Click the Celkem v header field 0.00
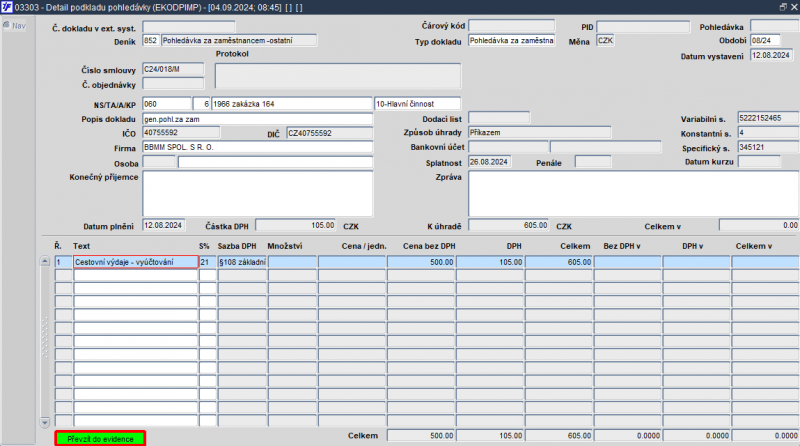800x446 pixels. point(759,225)
